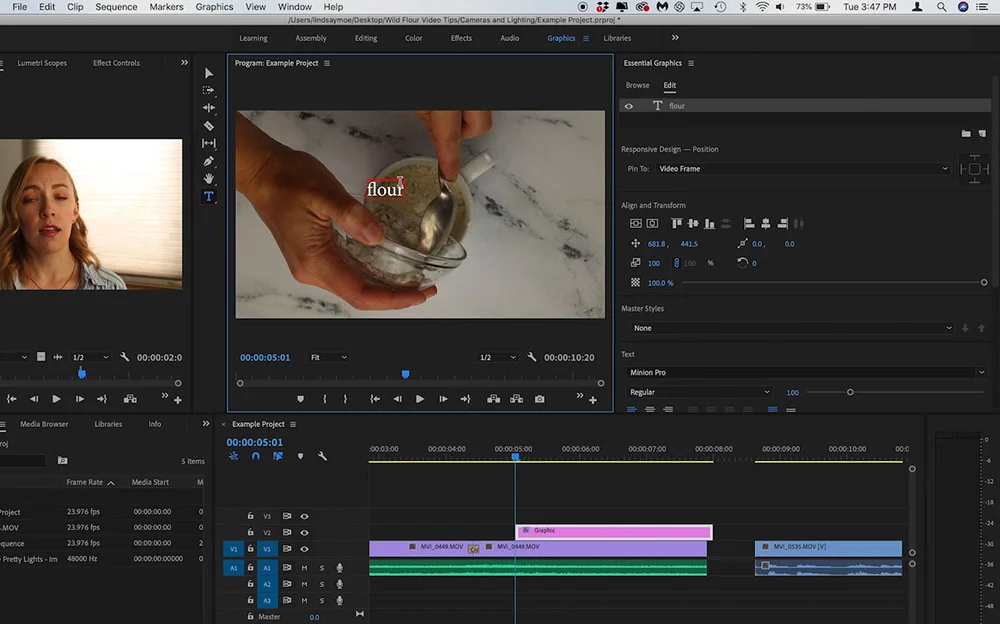This screenshot has width=1000, height=624.
Task: Toggle V2 track output eye
Action: point(304,532)
